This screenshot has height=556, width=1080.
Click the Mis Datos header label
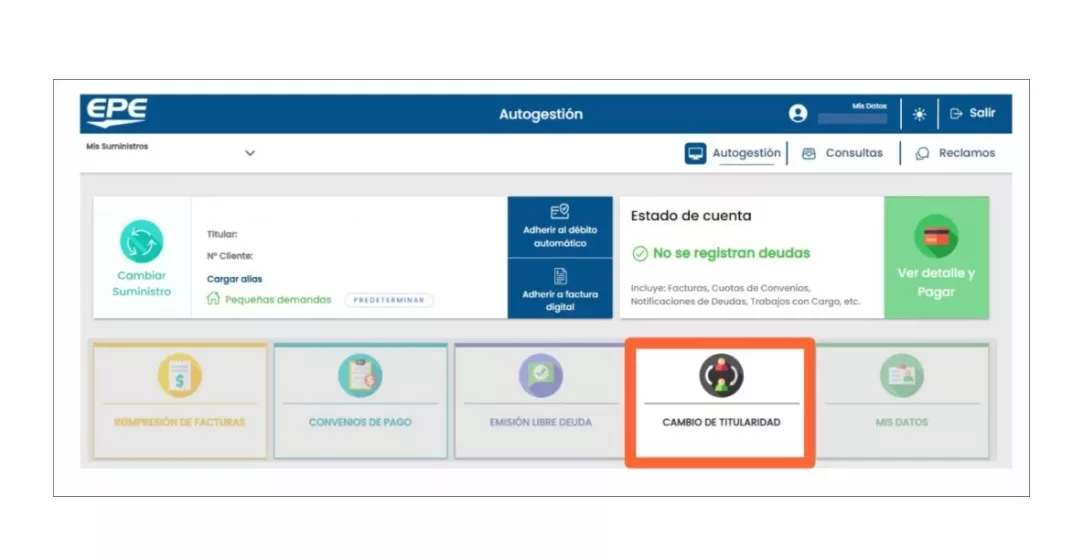[869, 106]
